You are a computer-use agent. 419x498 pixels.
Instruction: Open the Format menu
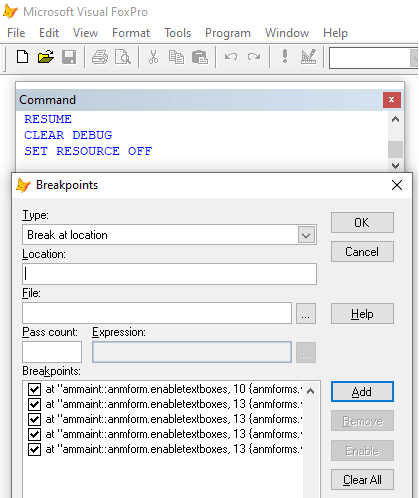coord(131,33)
